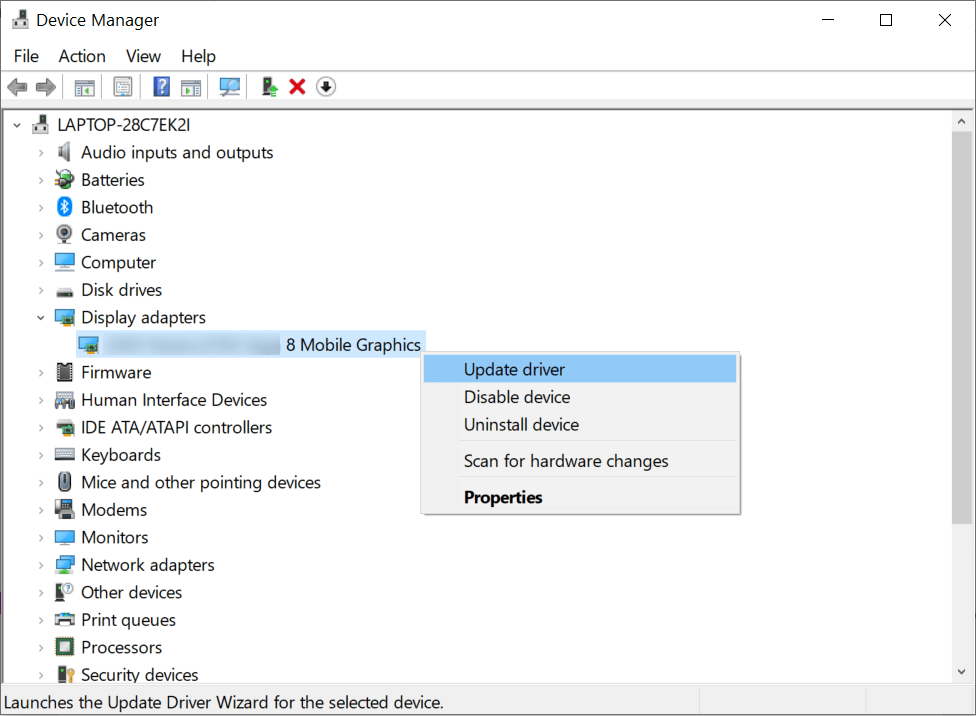The height and width of the screenshot is (716, 976).
Task: Open the File menu
Action: click(26, 56)
